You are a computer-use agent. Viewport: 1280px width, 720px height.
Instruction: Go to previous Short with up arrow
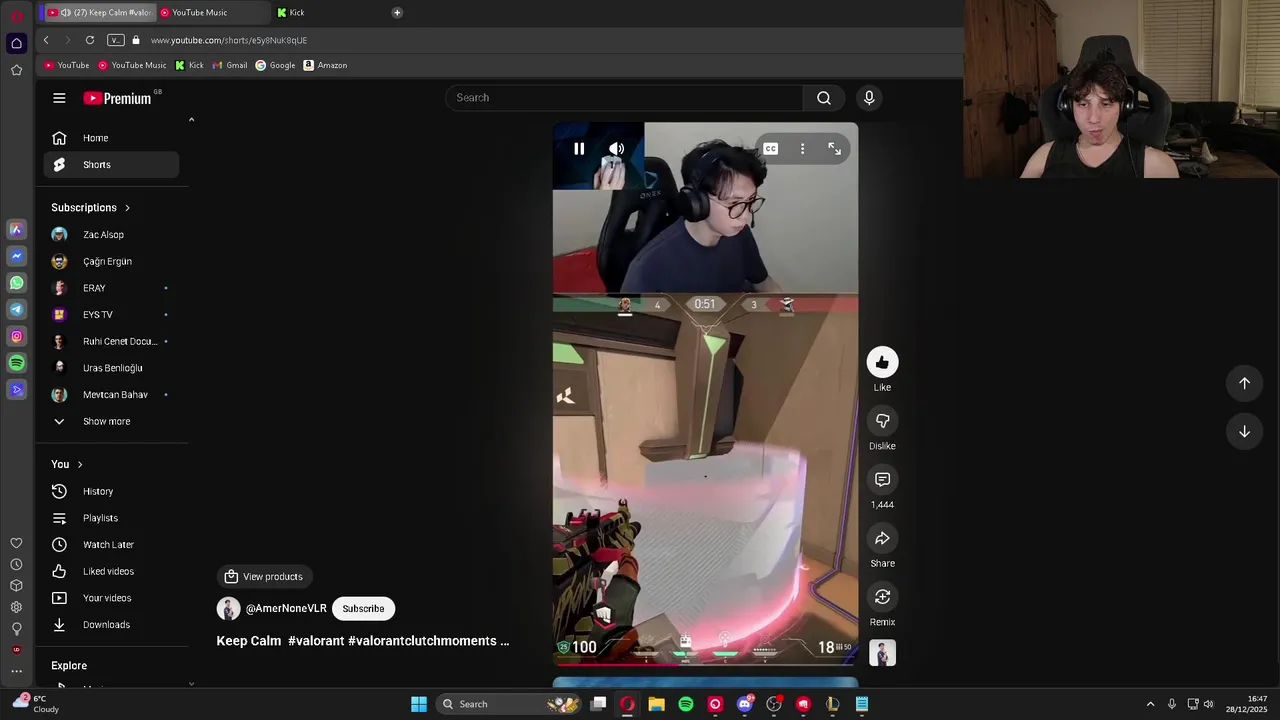(x=1244, y=383)
